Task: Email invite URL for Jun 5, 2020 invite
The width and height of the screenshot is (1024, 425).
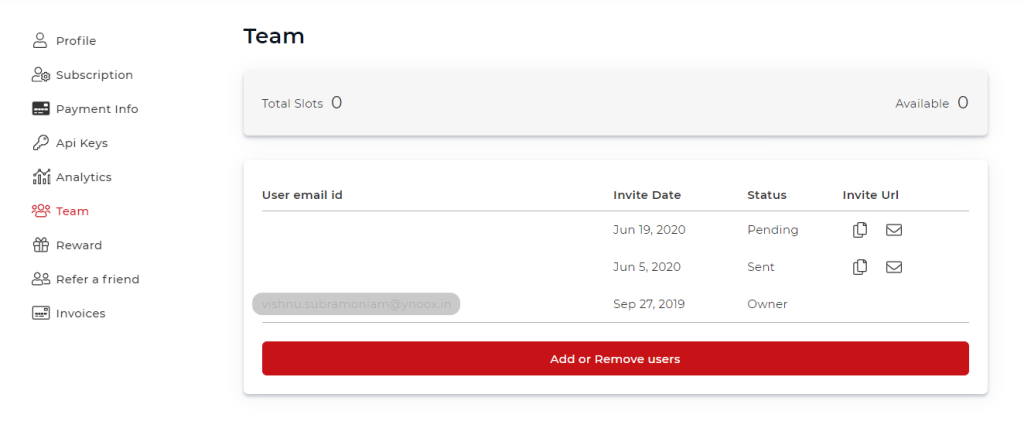Action: click(893, 266)
